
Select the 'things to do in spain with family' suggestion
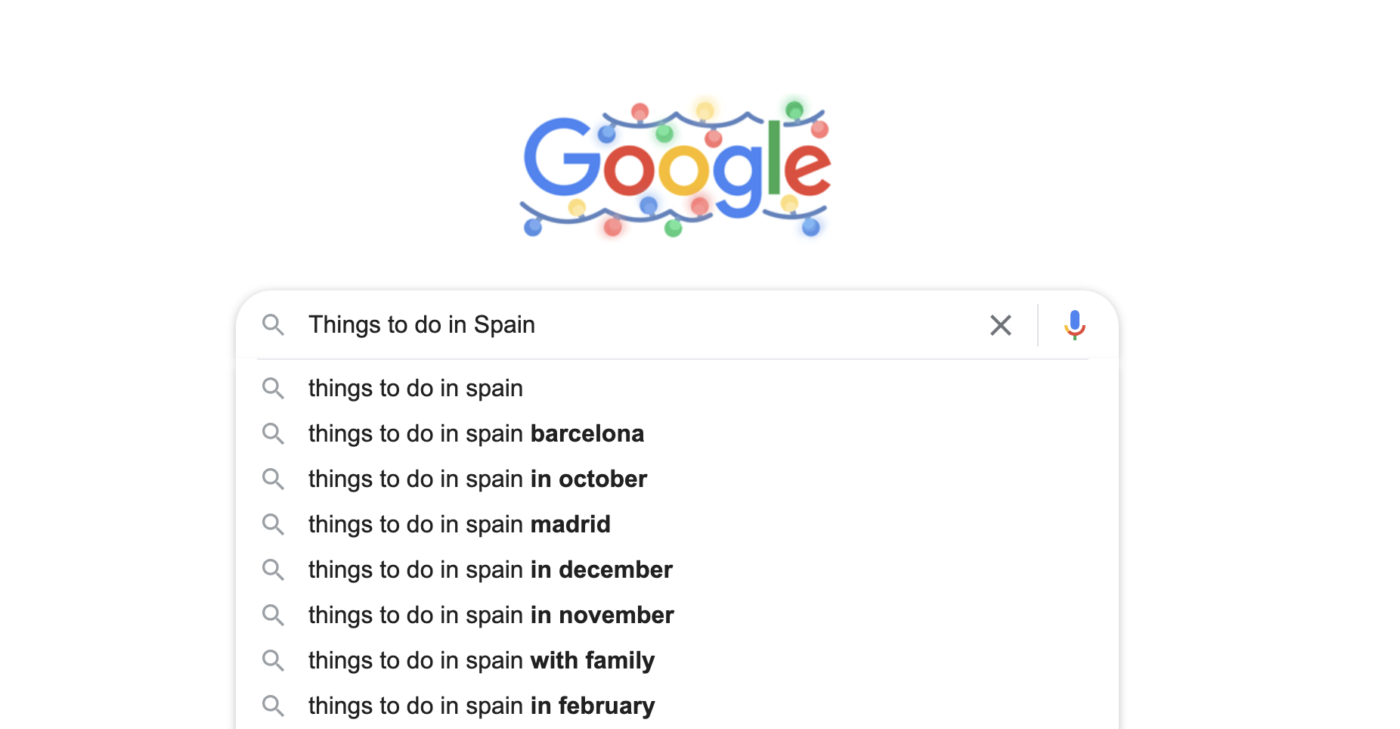[x=480, y=660]
